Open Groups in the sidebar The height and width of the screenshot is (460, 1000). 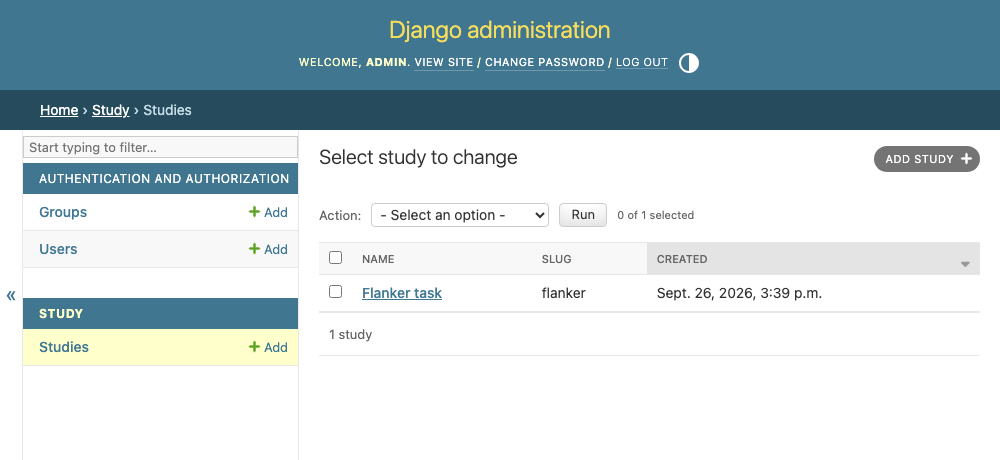pos(63,212)
